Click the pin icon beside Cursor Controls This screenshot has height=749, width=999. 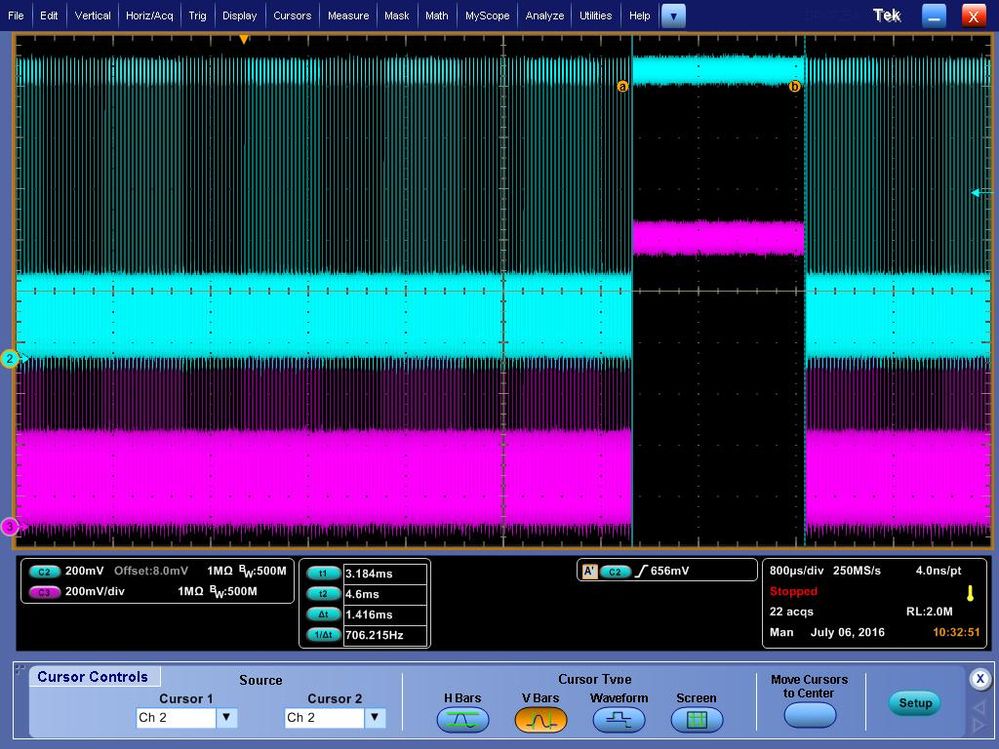point(20,670)
